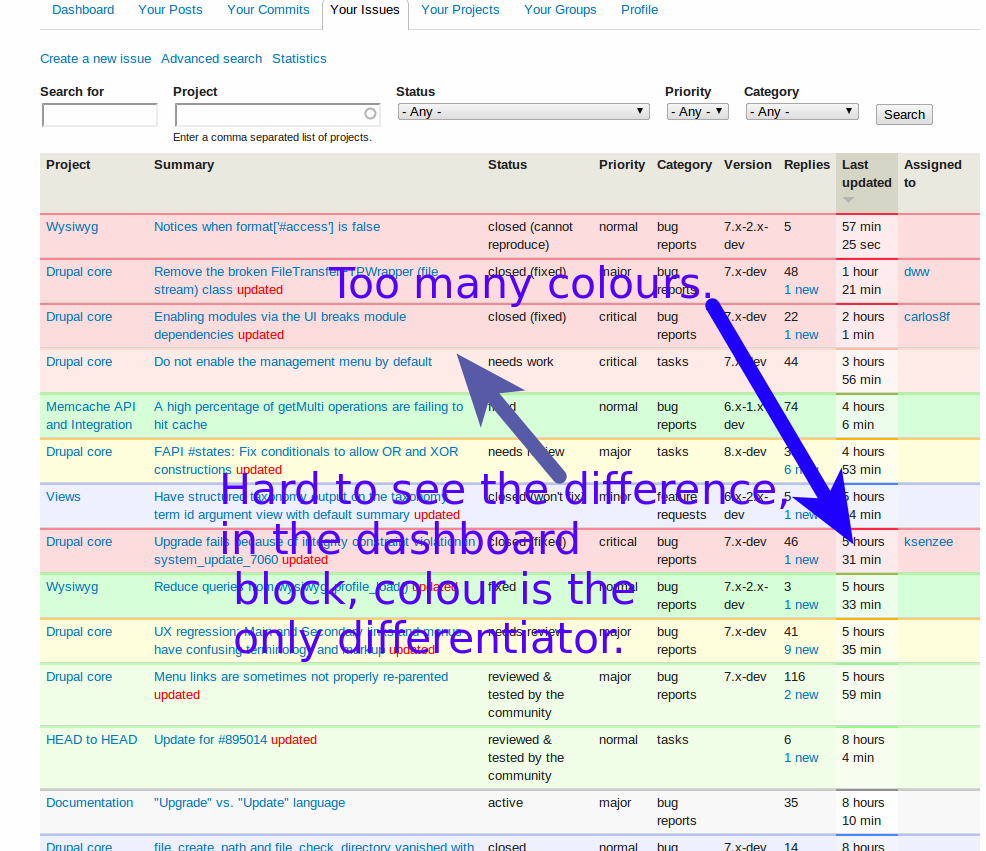The image size is (986, 851).
Task: Sort the table by Priority column header
Action: point(621,165)
